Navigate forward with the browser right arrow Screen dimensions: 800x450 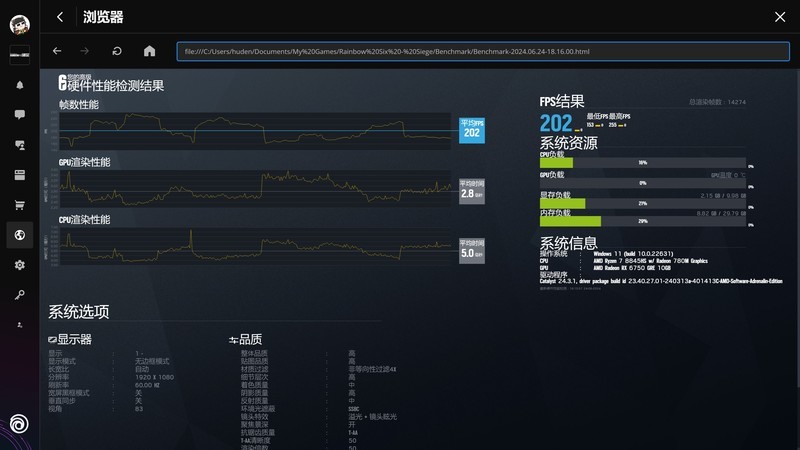[85, 51]
